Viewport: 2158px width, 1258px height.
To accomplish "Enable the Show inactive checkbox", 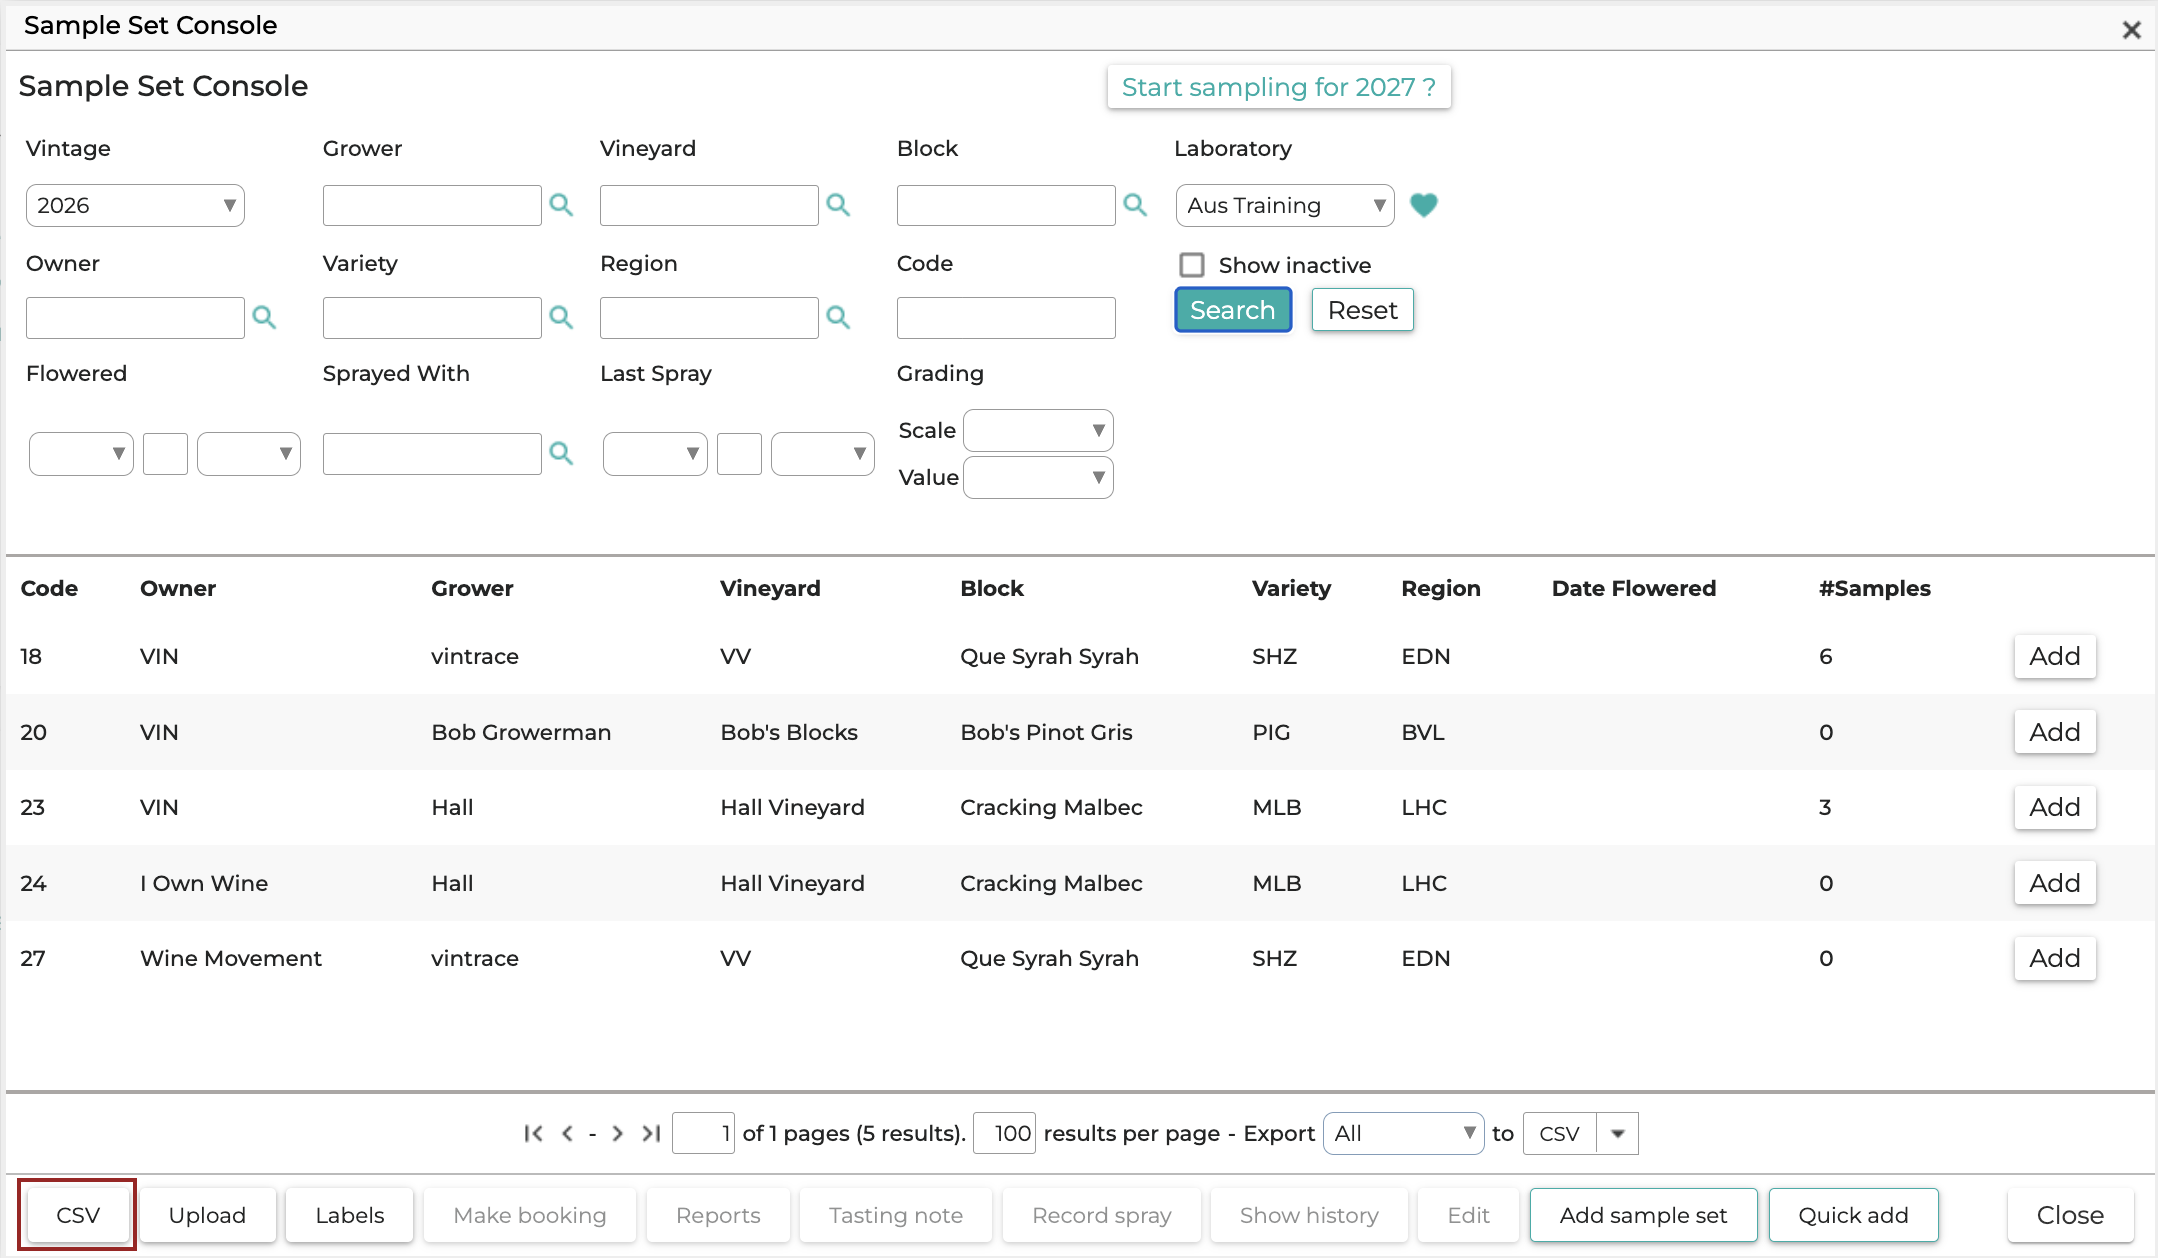I will click(1192, 265).
